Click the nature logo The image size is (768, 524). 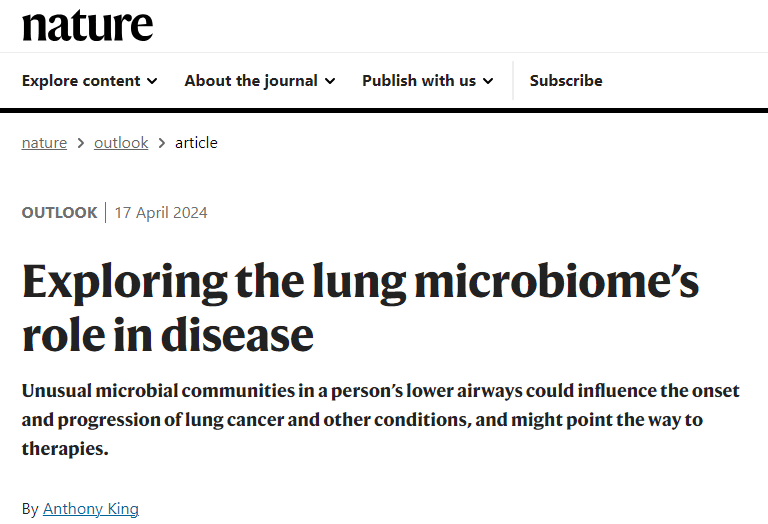[x=88, y=25]
